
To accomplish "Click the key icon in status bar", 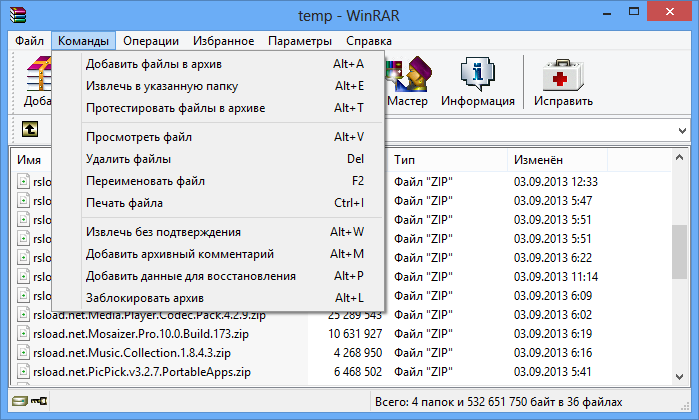I will pos(41,401).
